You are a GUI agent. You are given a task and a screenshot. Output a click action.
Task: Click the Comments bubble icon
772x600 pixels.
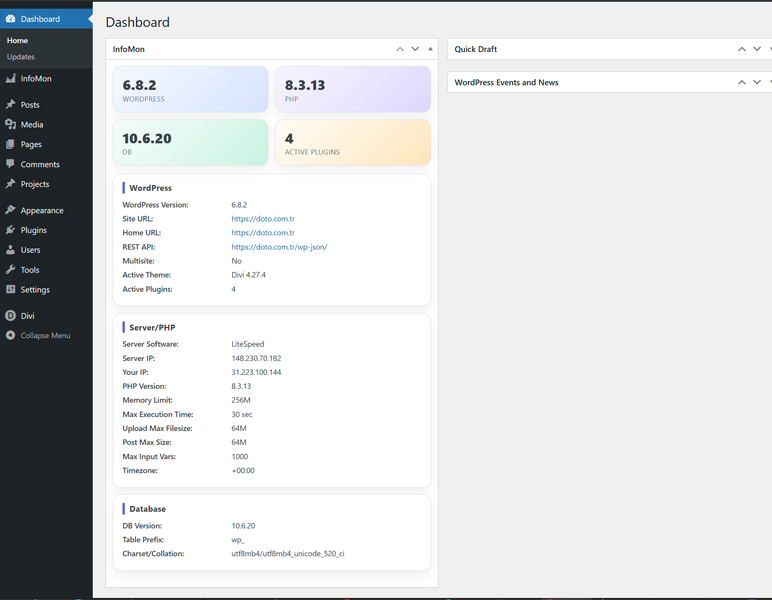point(10,164)
